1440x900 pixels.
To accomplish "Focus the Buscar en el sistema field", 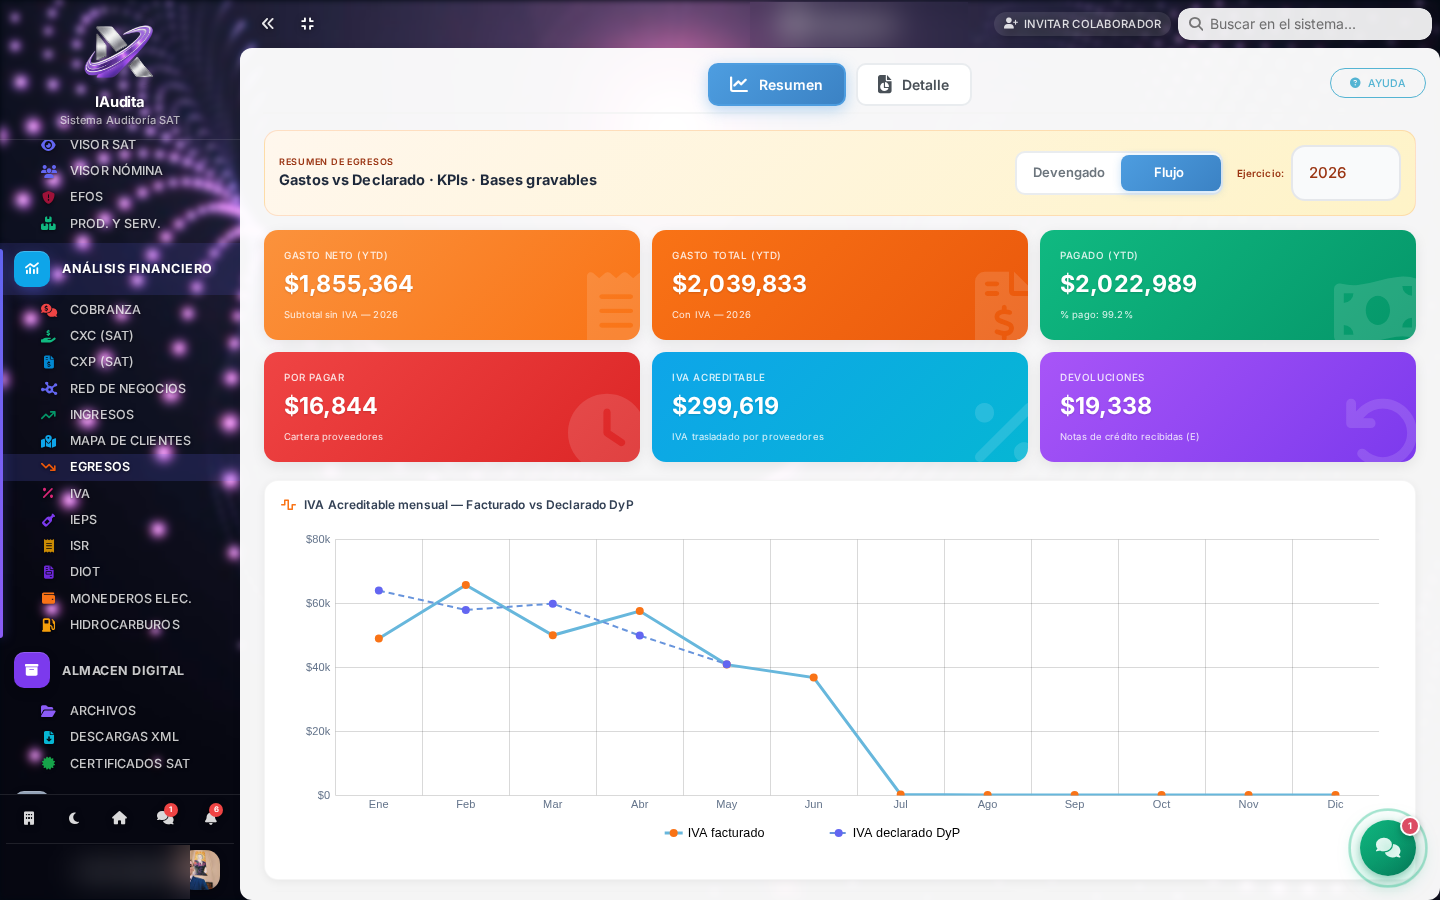I will point(1305,24).
